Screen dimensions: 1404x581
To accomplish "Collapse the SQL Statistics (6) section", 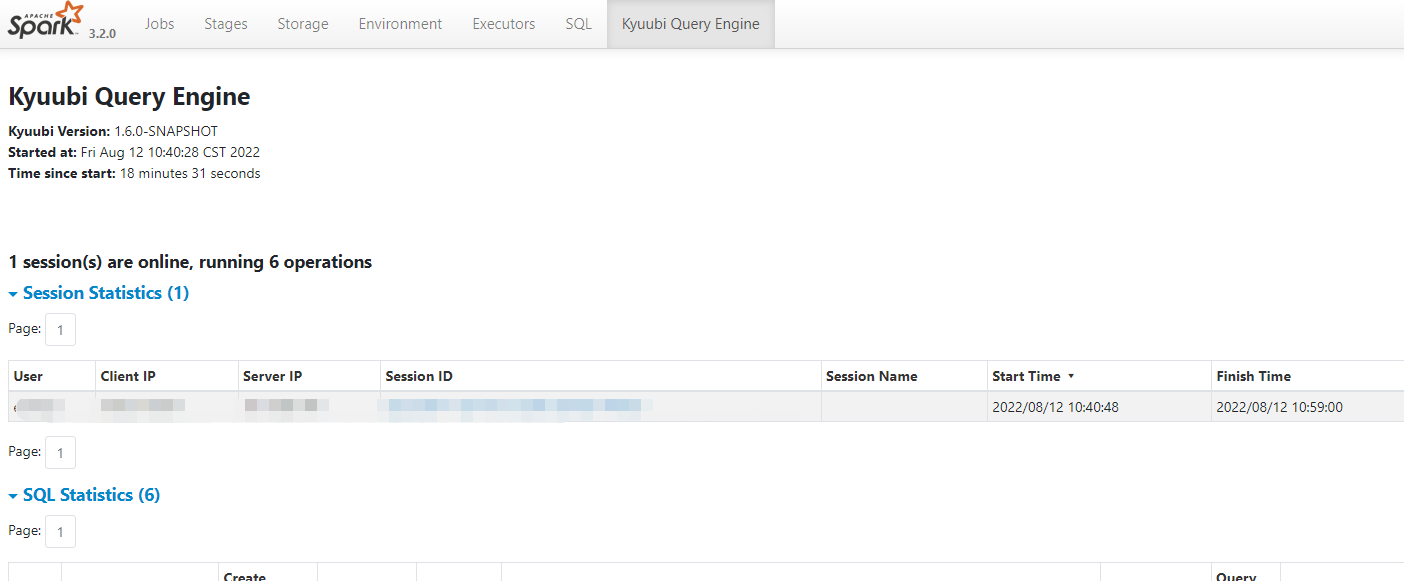I will click(84, 495).
